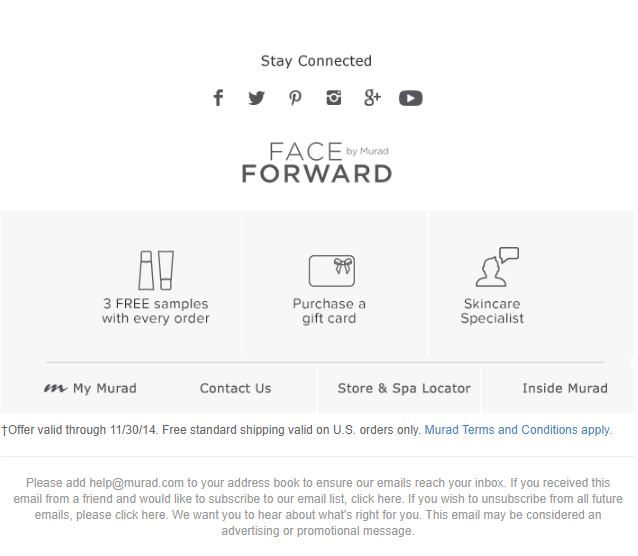Open Store & Spa Locator
The height and width of the screenshot is (556, 638).
pos(404,388)
